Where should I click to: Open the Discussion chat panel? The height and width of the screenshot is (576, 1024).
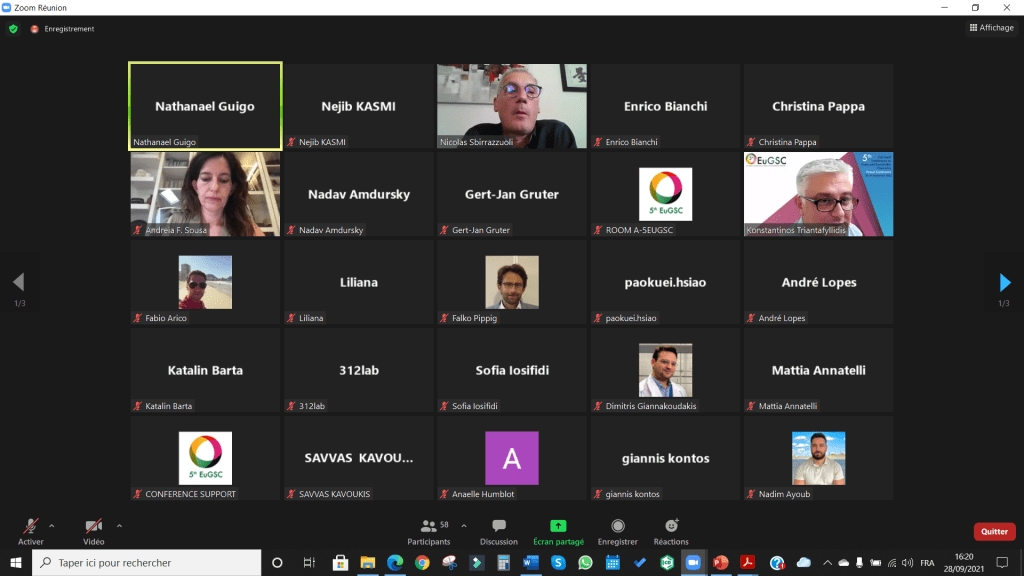[x=498, y=530]
